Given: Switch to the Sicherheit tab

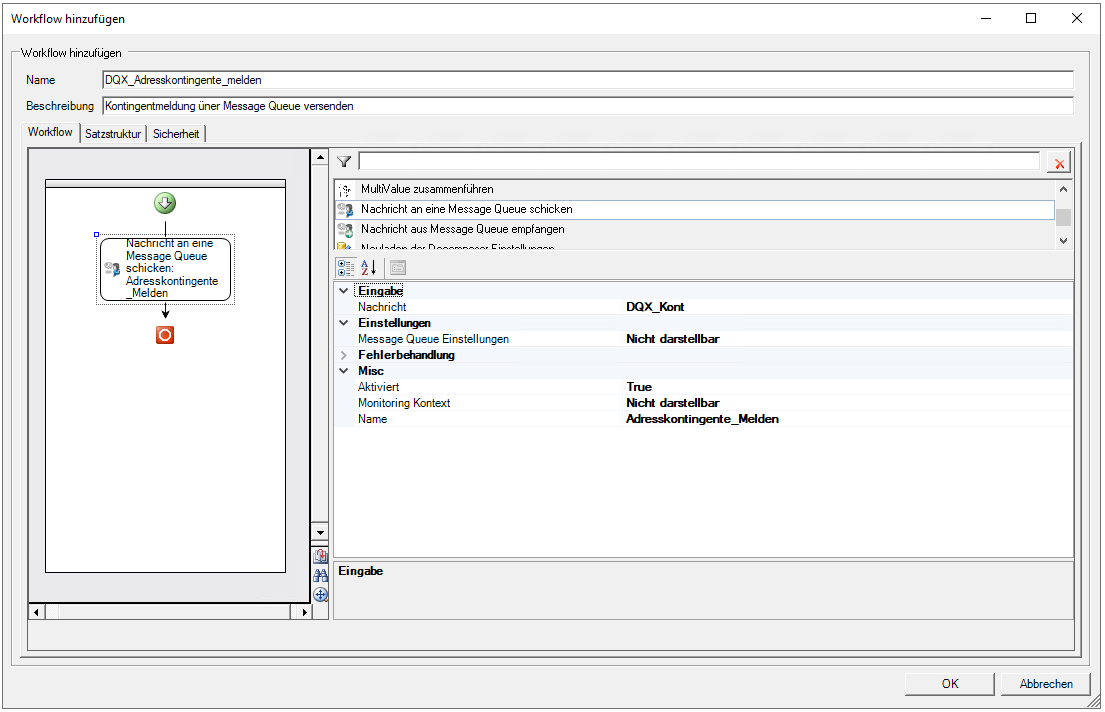Looking at the screenshot, I should pos(175,134).
